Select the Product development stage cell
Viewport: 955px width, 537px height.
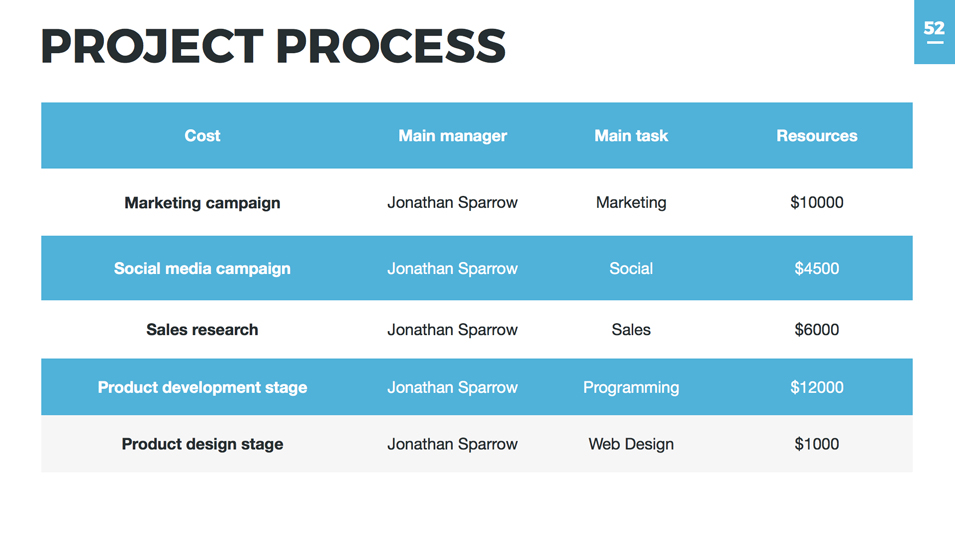point(202,388)
